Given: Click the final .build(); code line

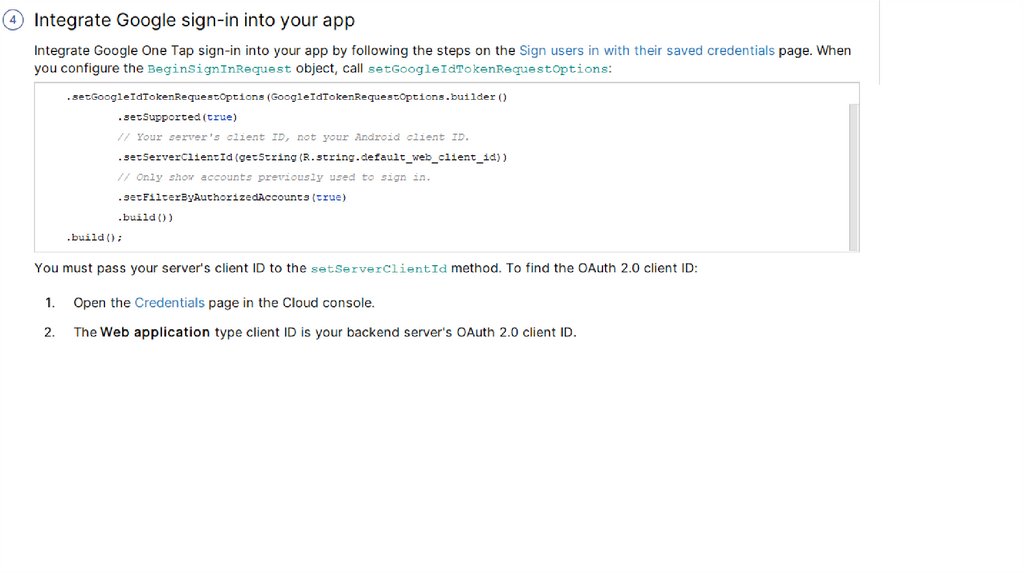Looking at the screenshot, I should pos(94,237).
